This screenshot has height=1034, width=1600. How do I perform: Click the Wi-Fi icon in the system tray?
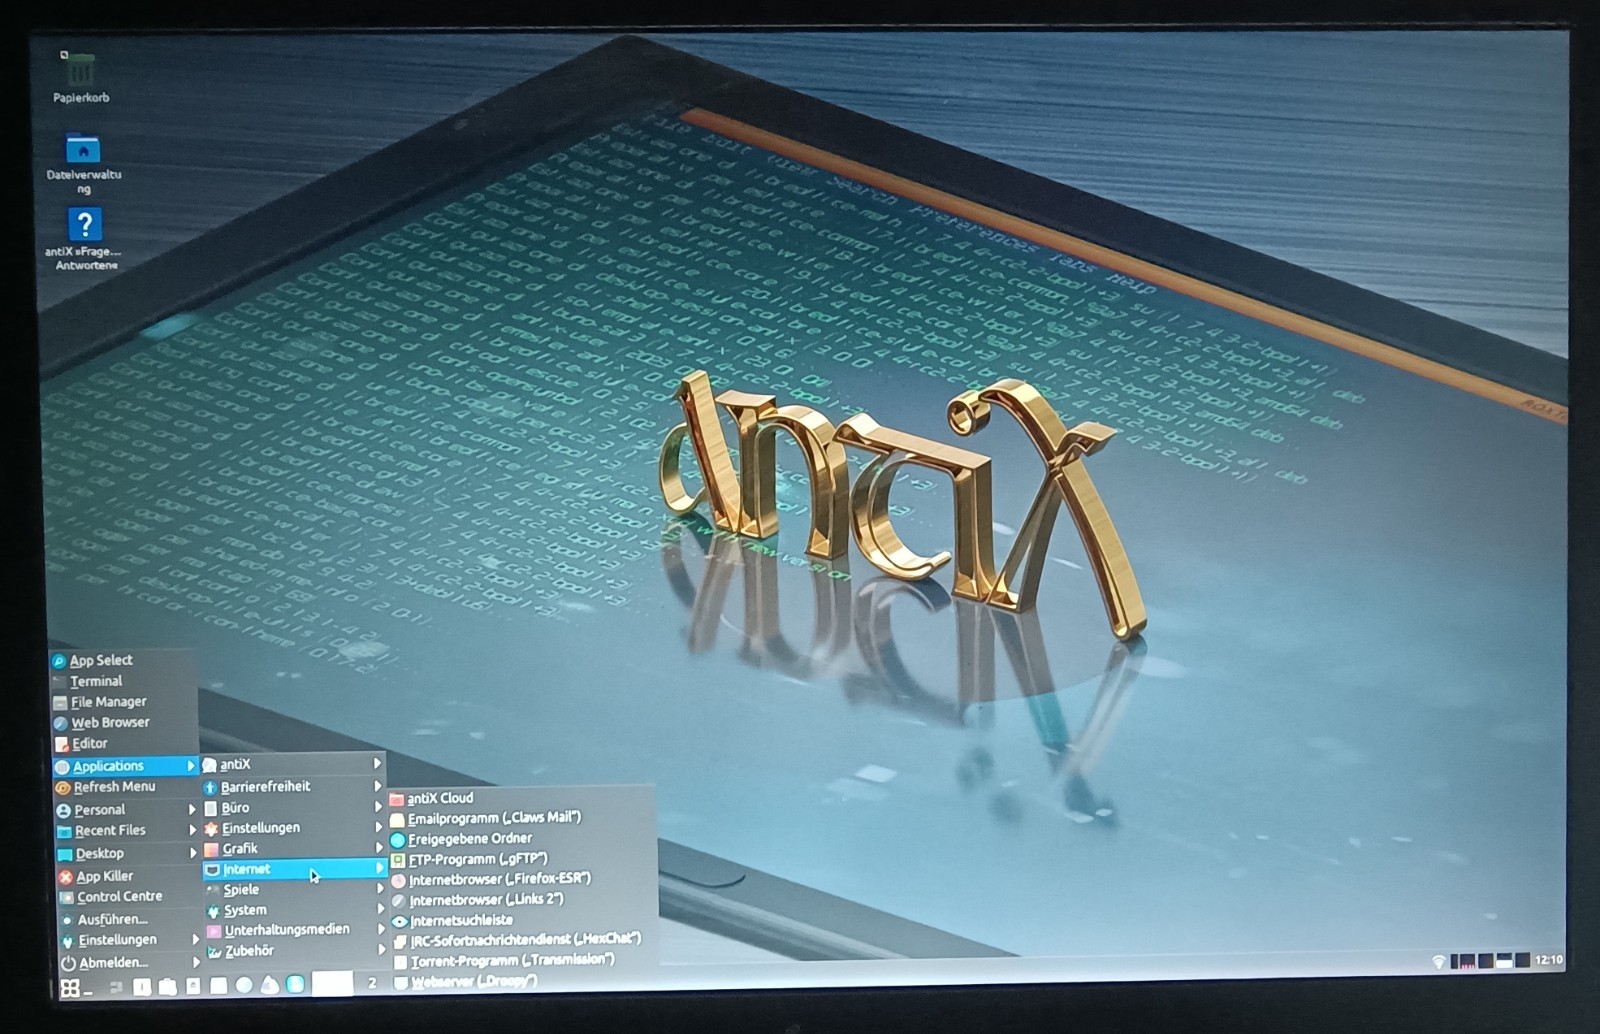[x=1438, y=961]
